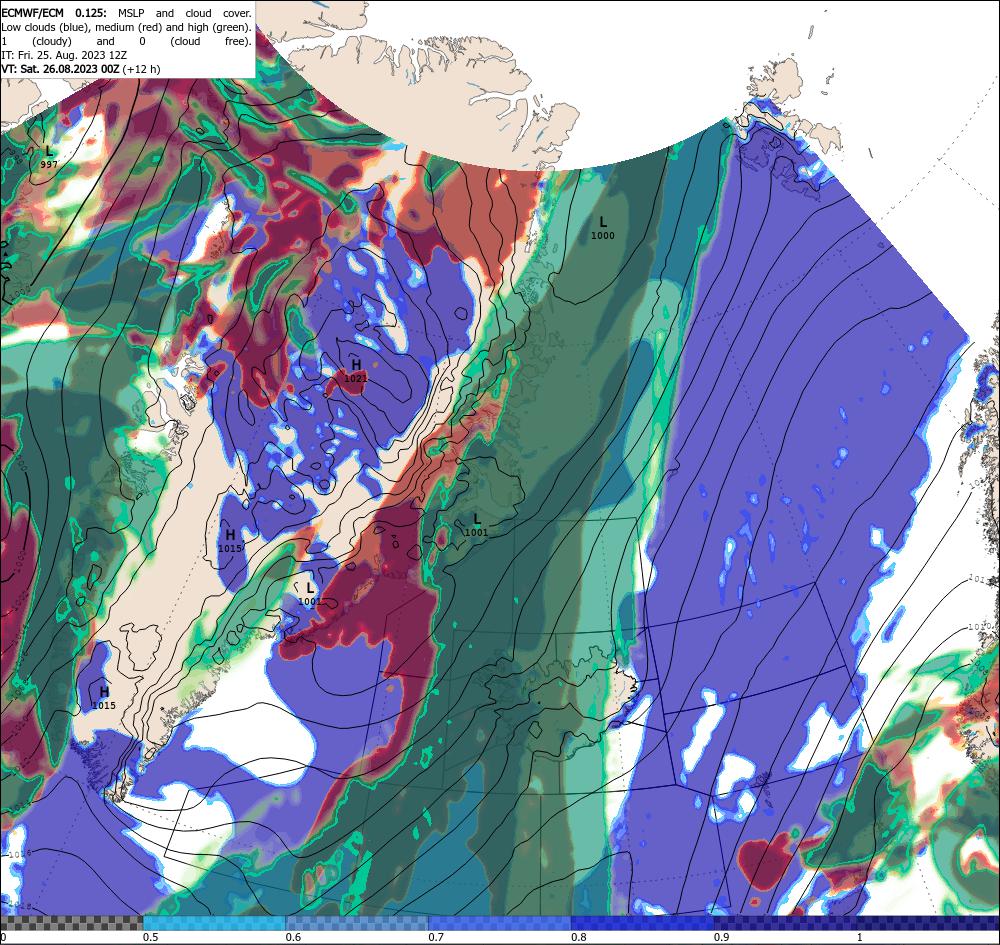
Task: Pick the light blue swatch between 0.5 and 0.6
Action: pos(214,923)
